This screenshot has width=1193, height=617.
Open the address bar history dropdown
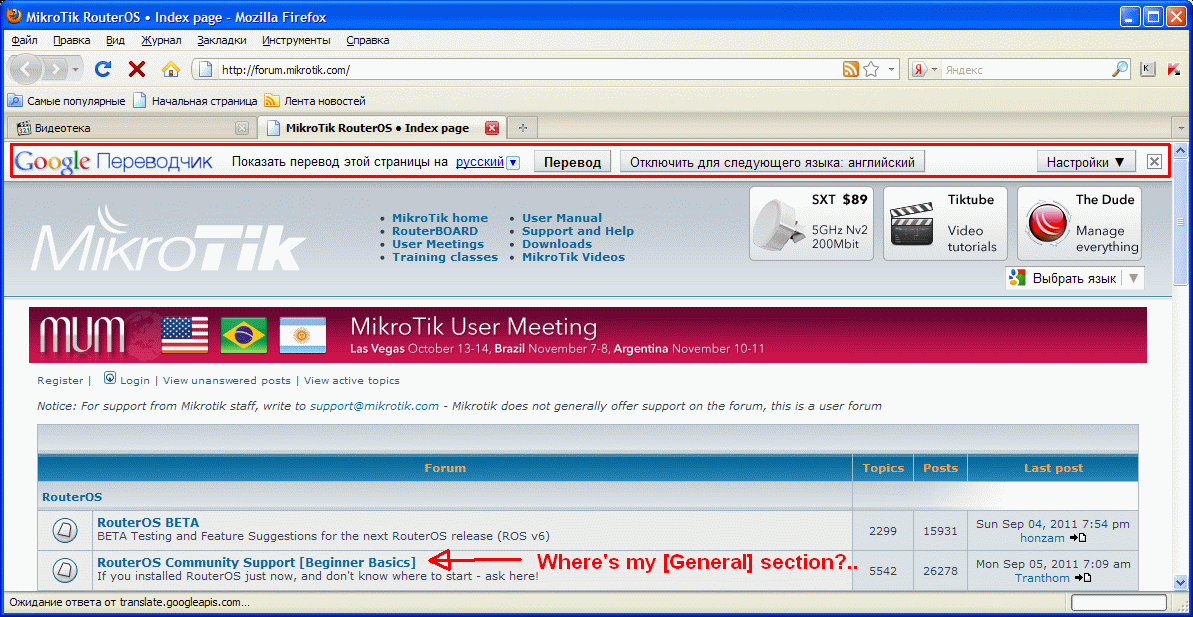click(x=892, y=69)
